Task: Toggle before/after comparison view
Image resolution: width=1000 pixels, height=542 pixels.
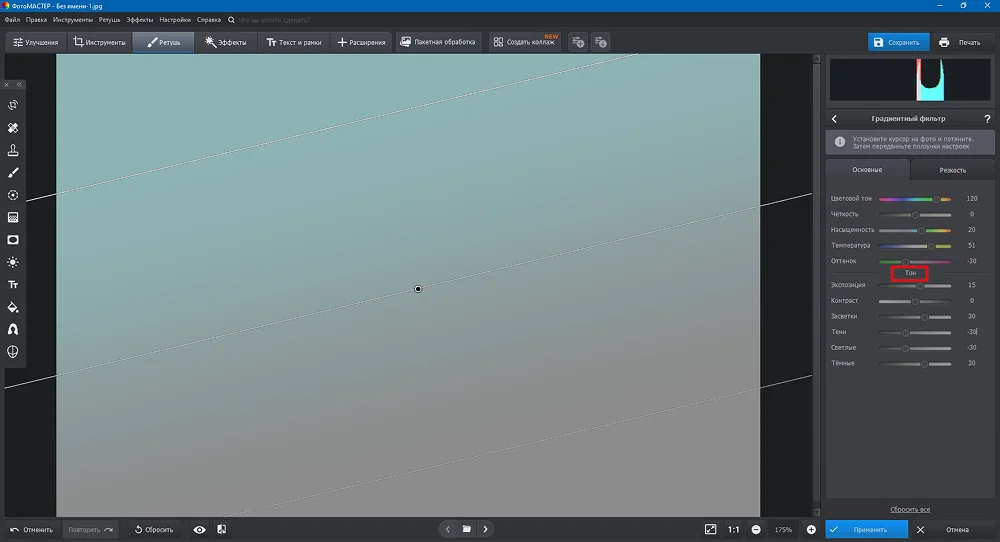Action: point(221,529)
